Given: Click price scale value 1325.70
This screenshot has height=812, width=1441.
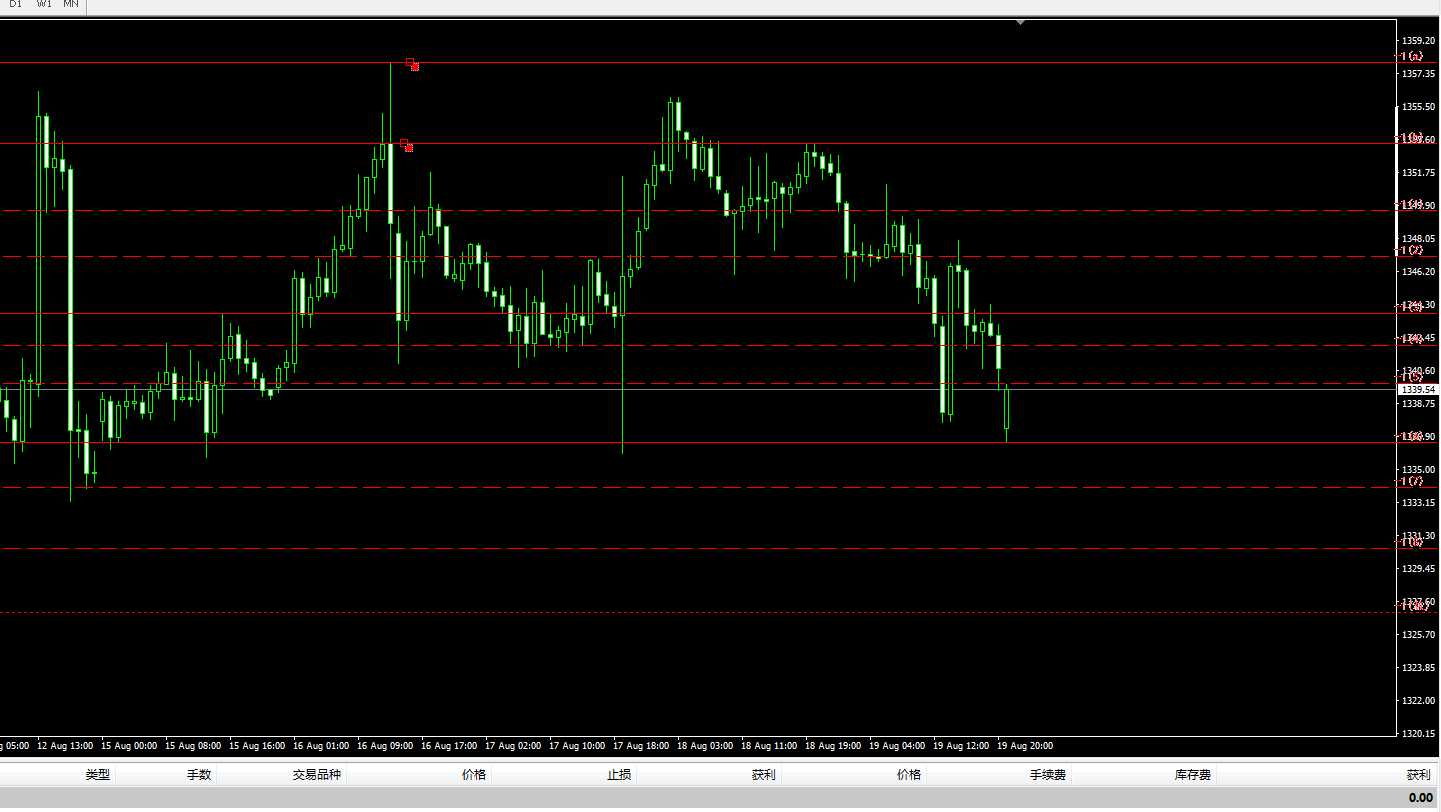Looking at the screenshot, I should [1419, 635].
